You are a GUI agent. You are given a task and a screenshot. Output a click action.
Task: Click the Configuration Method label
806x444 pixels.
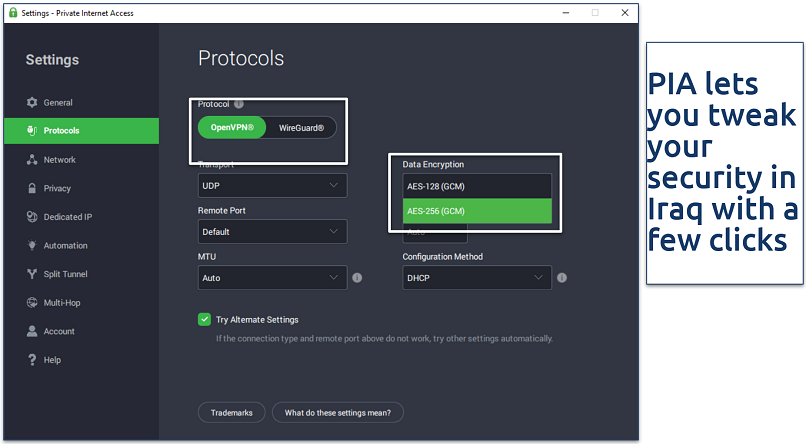[x=443, y=256]
